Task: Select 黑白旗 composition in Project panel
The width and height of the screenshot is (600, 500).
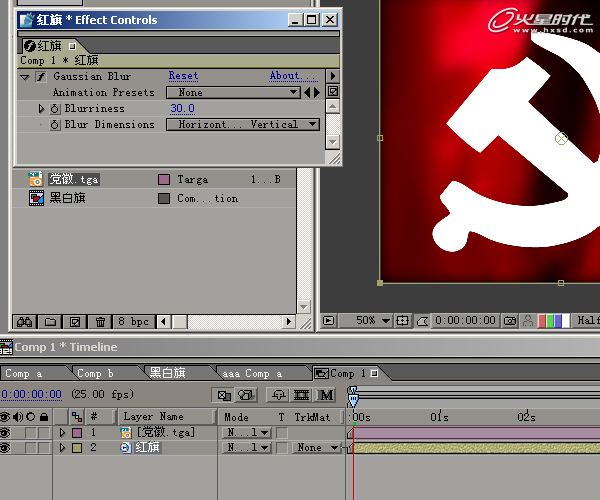Action: click(x=67, y=198)
